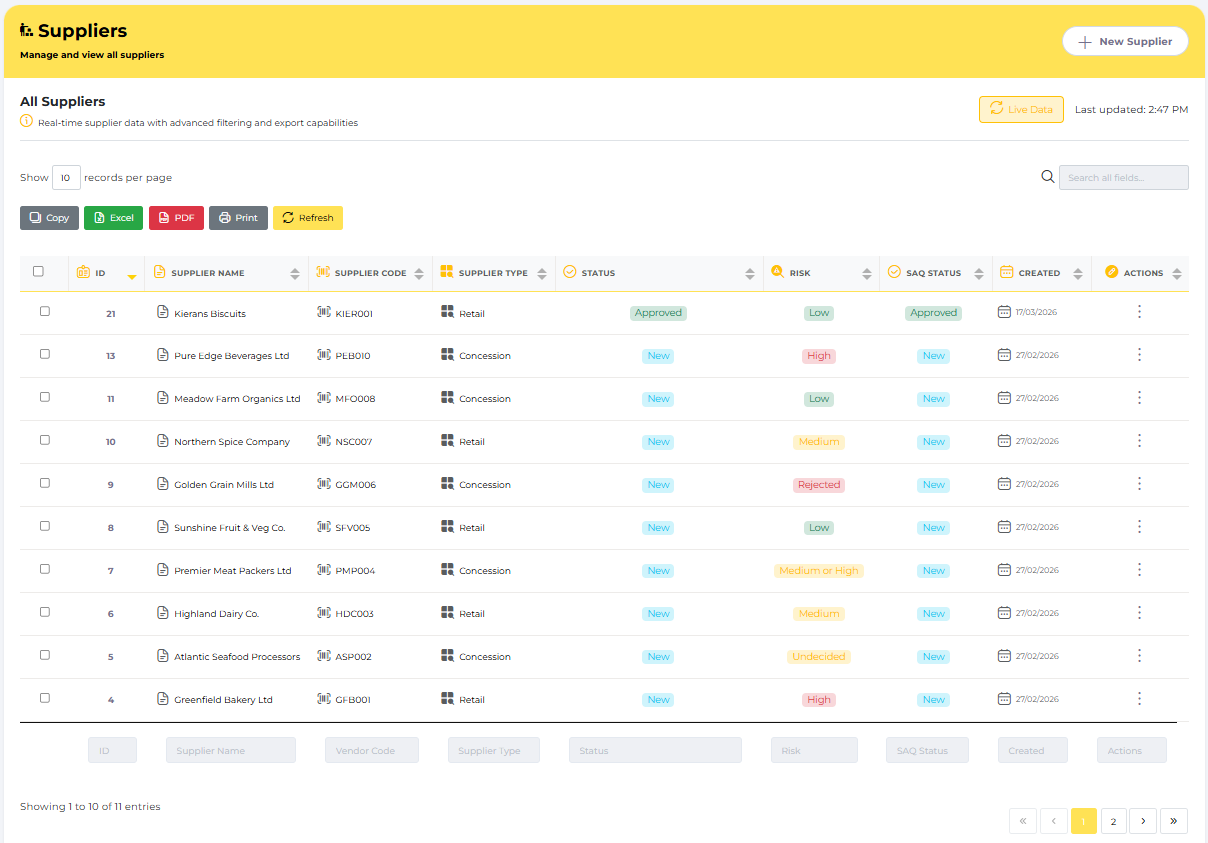Screen dimensions: 1208x843
Task: Click the document icon beside Highland Dairy Co.
Action: [x=164, y=613]
